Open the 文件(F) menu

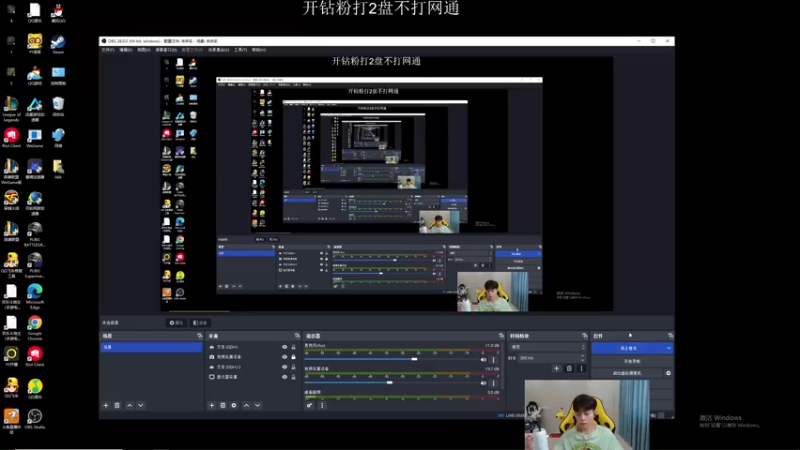108,50
